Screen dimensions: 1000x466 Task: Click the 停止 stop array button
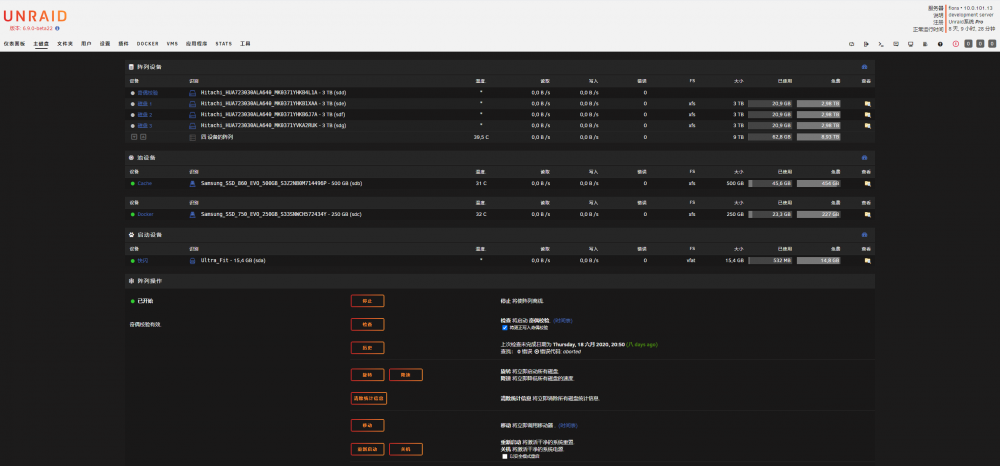pos(367,301)
